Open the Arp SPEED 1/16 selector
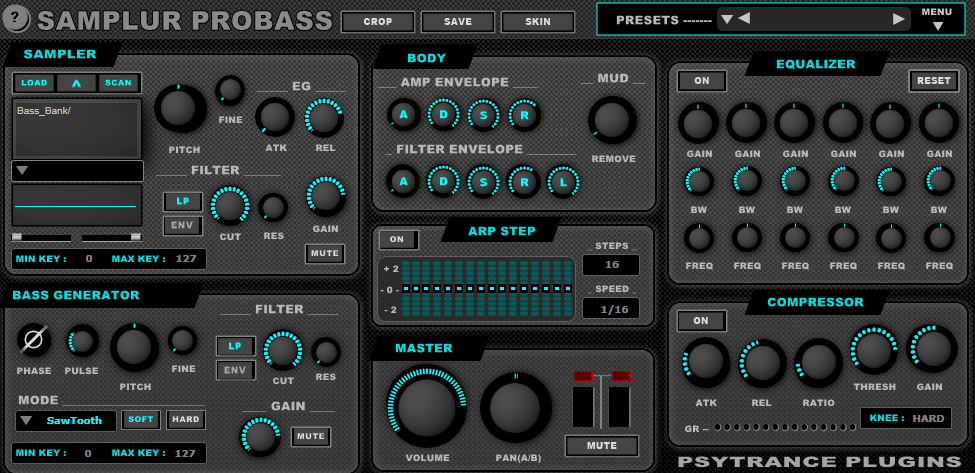This screenshot has width=975, height=473. (611, 308)
